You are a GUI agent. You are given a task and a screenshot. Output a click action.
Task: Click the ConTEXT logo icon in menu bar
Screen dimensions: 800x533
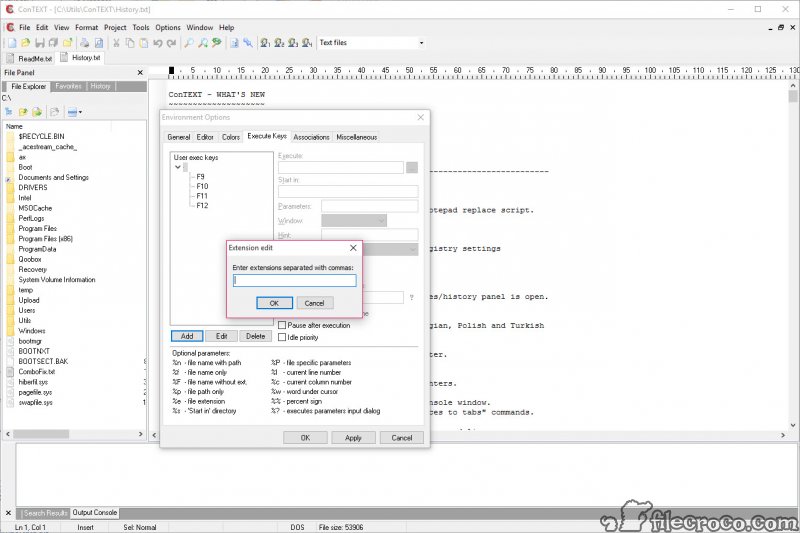pos(10,27)
